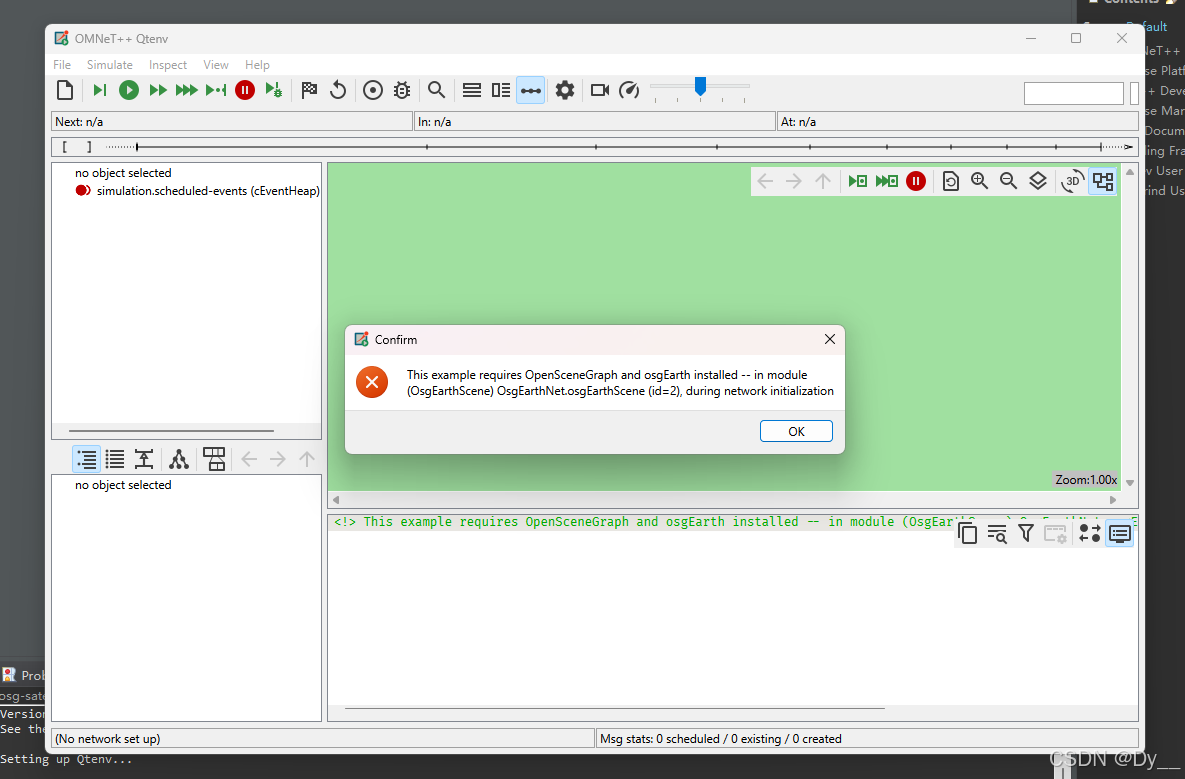Find text in log icon
The image size is (1185, 779).
click(x=997, y=533)
